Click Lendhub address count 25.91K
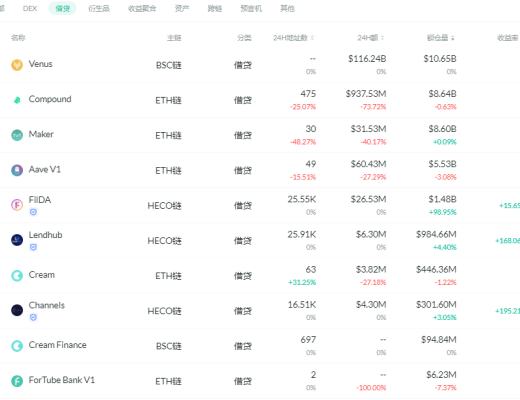Screen dimensions: 520x400 pos(302,234)
